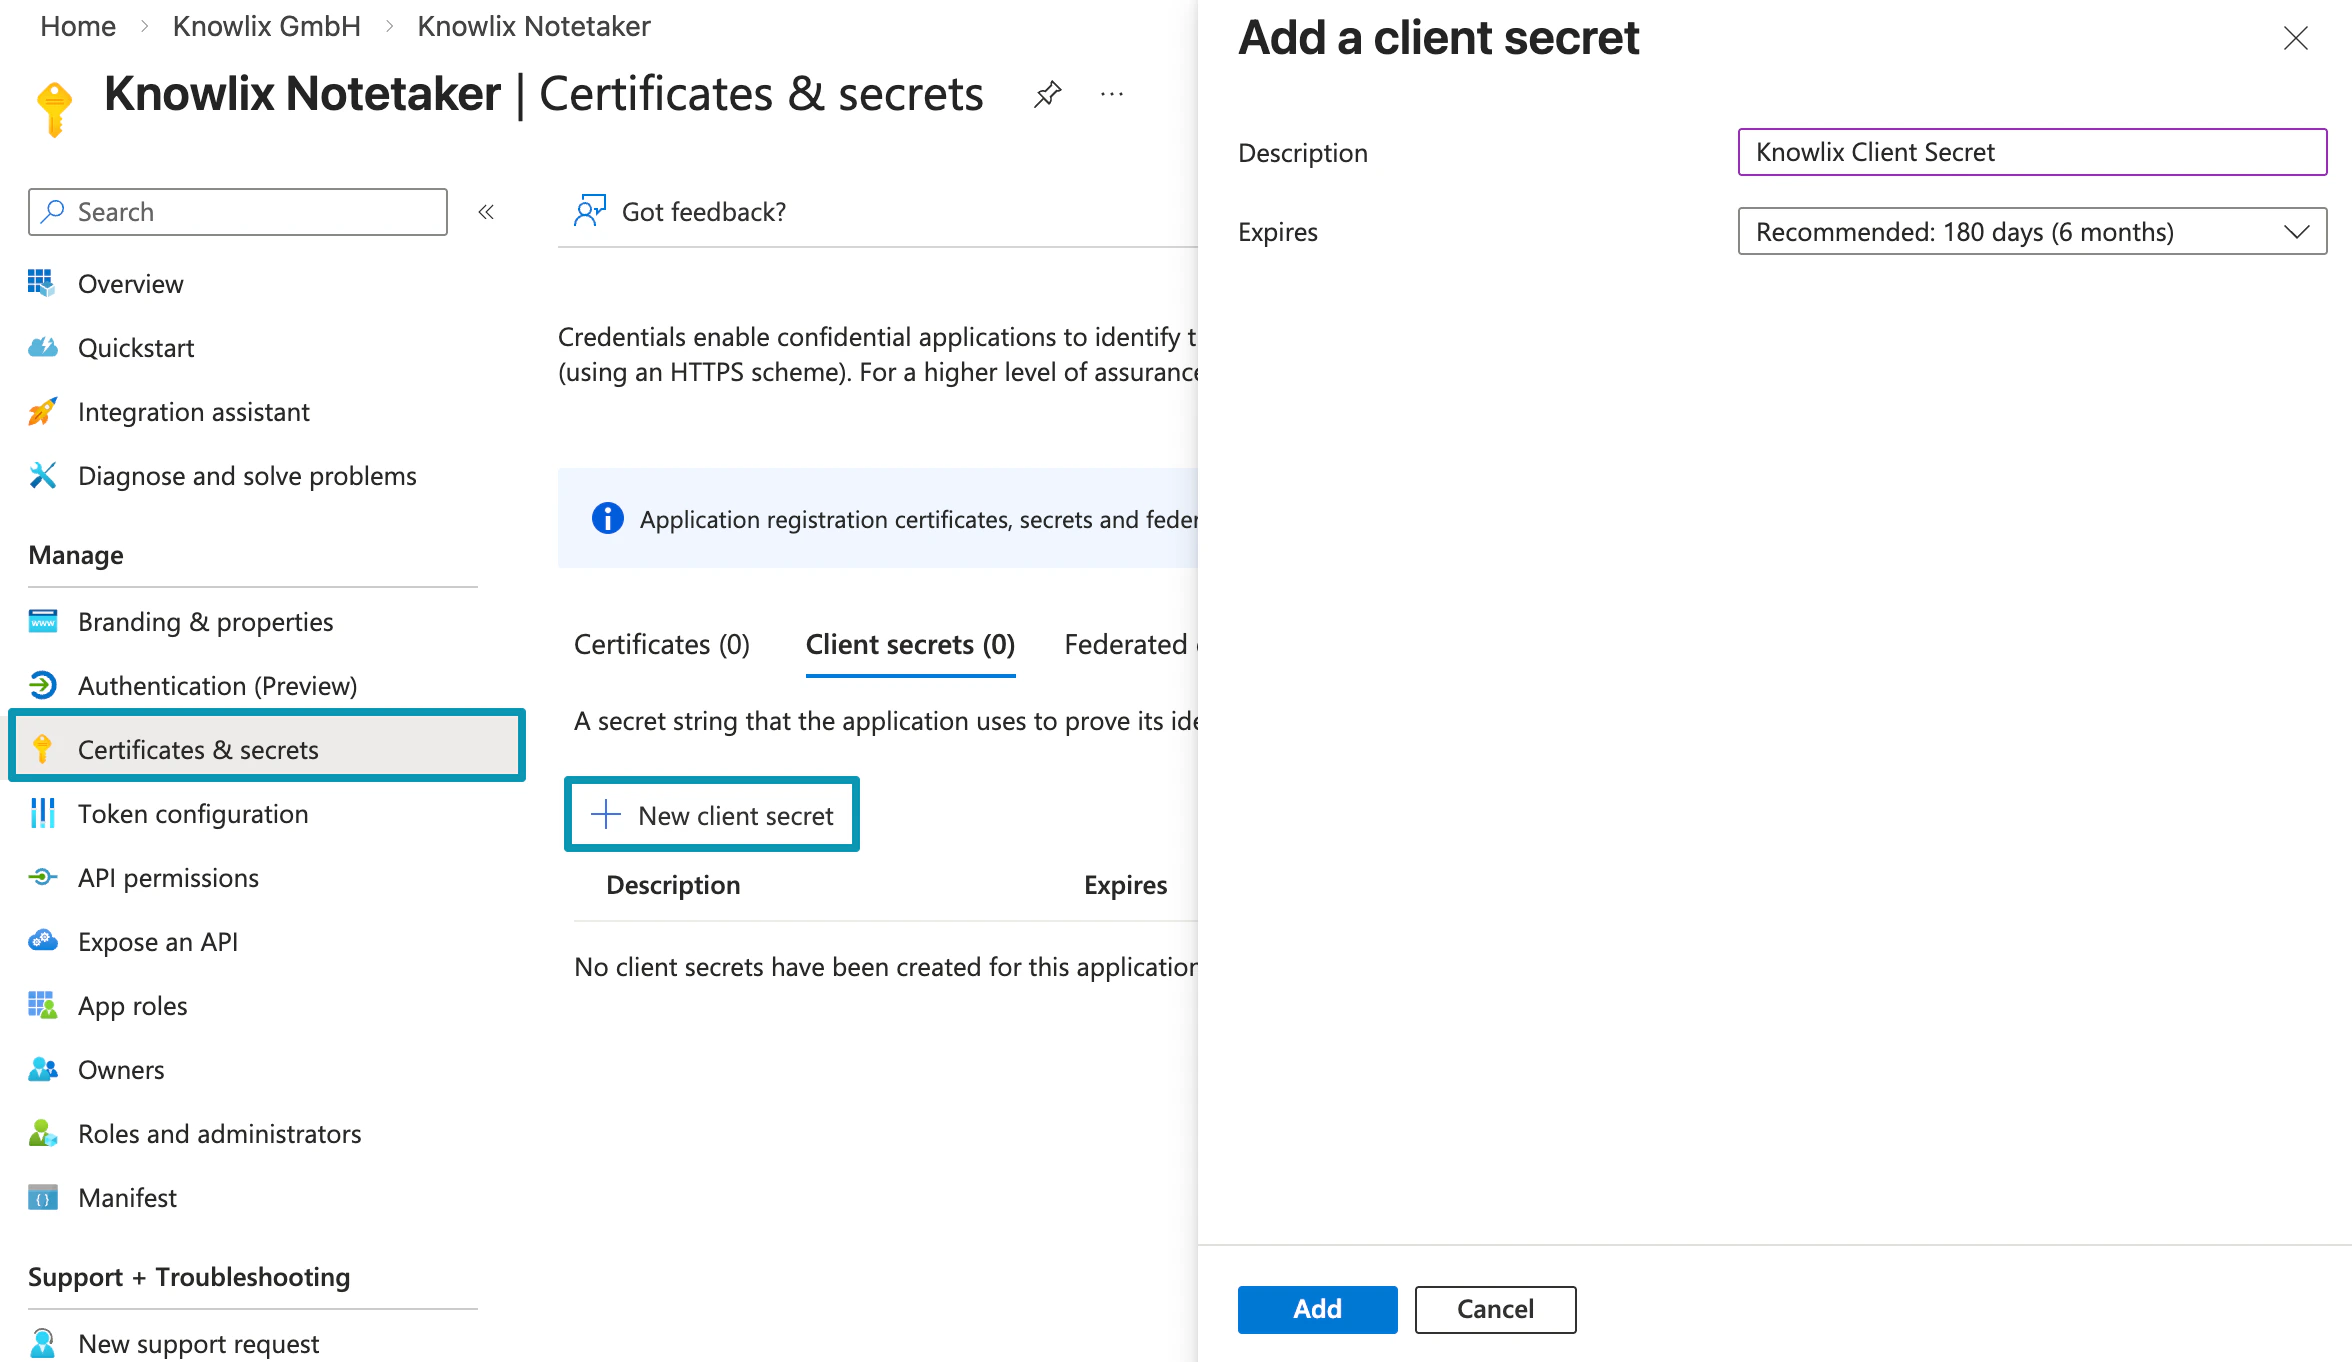Collapse the left sidebar with the chevron
The height and width of the screenshot is (1362, 2352).
click(486, 211)
